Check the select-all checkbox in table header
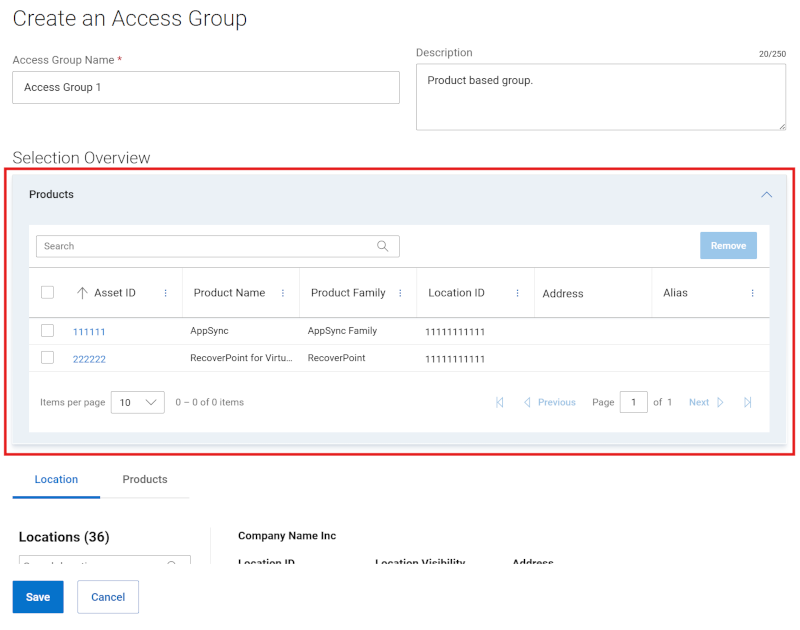The width and height of the screenshot is (800, 630). (47, 292)
